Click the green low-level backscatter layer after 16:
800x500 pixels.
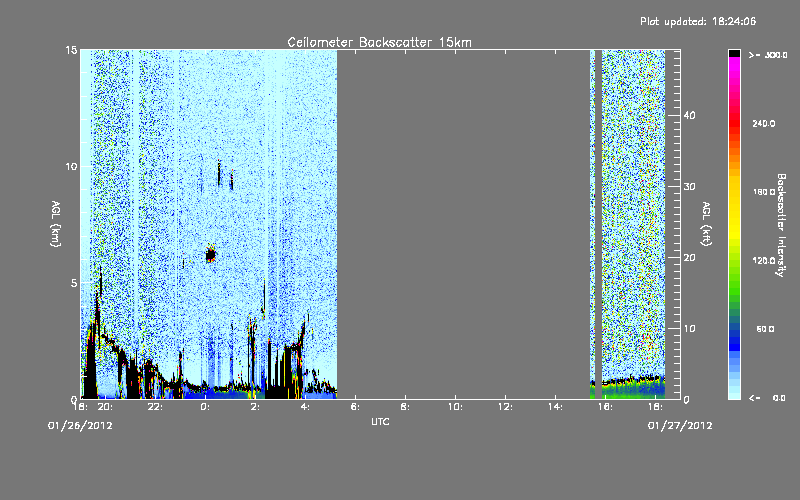point(633,389)
